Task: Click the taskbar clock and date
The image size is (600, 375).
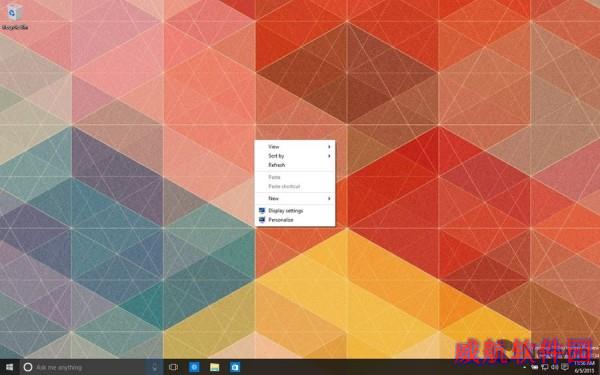Action: pos(585,367)
